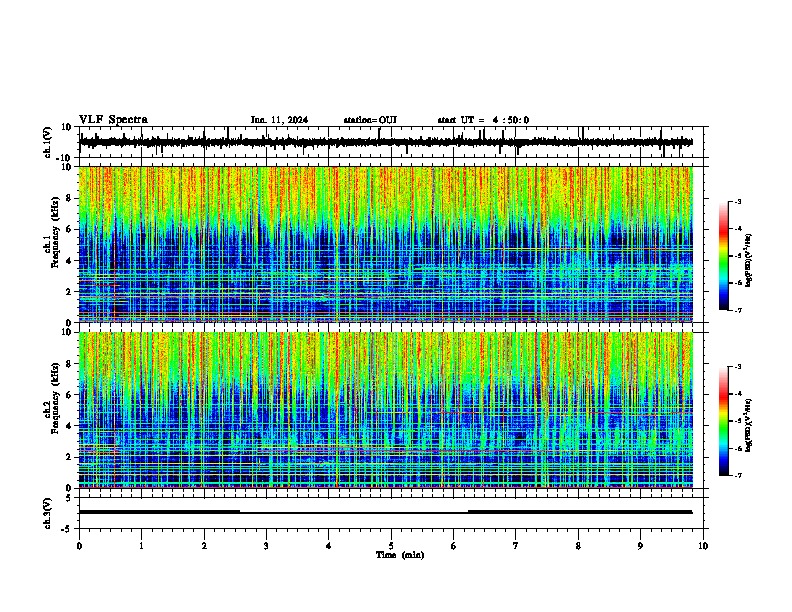Viewport: 792px width, 612px height.
Task: Click time-axis tick label "7"
Action: click(x=516, y=546)
